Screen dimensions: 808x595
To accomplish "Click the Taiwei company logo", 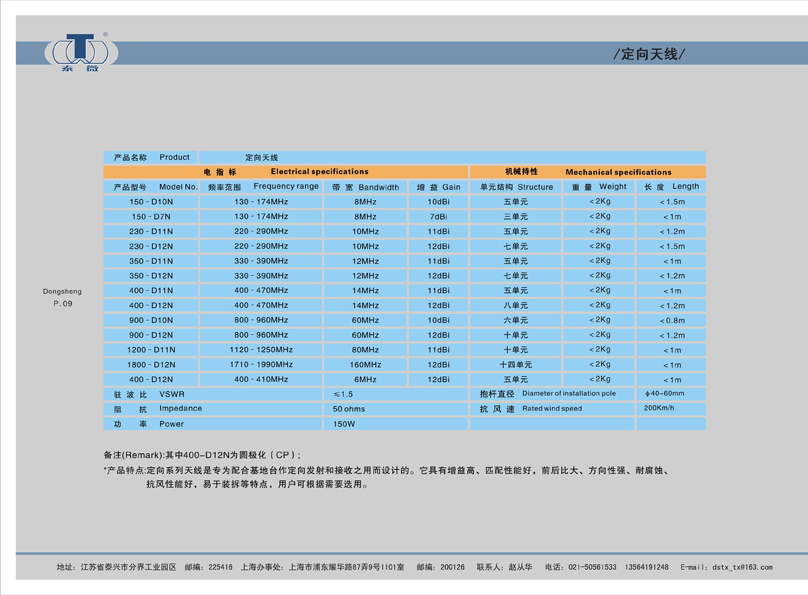I will [x=80, y=52].
